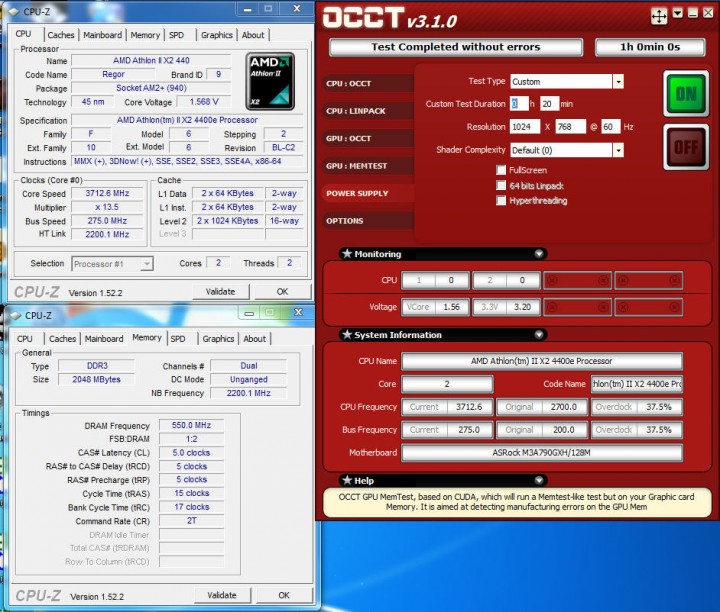Open the Test Type dropdown
This screenshot has width=720, height=612.
point(618,82)
